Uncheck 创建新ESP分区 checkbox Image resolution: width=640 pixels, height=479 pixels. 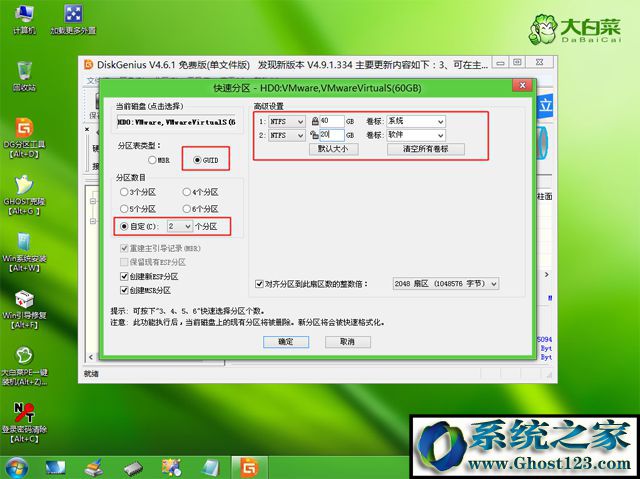[124, 277]
